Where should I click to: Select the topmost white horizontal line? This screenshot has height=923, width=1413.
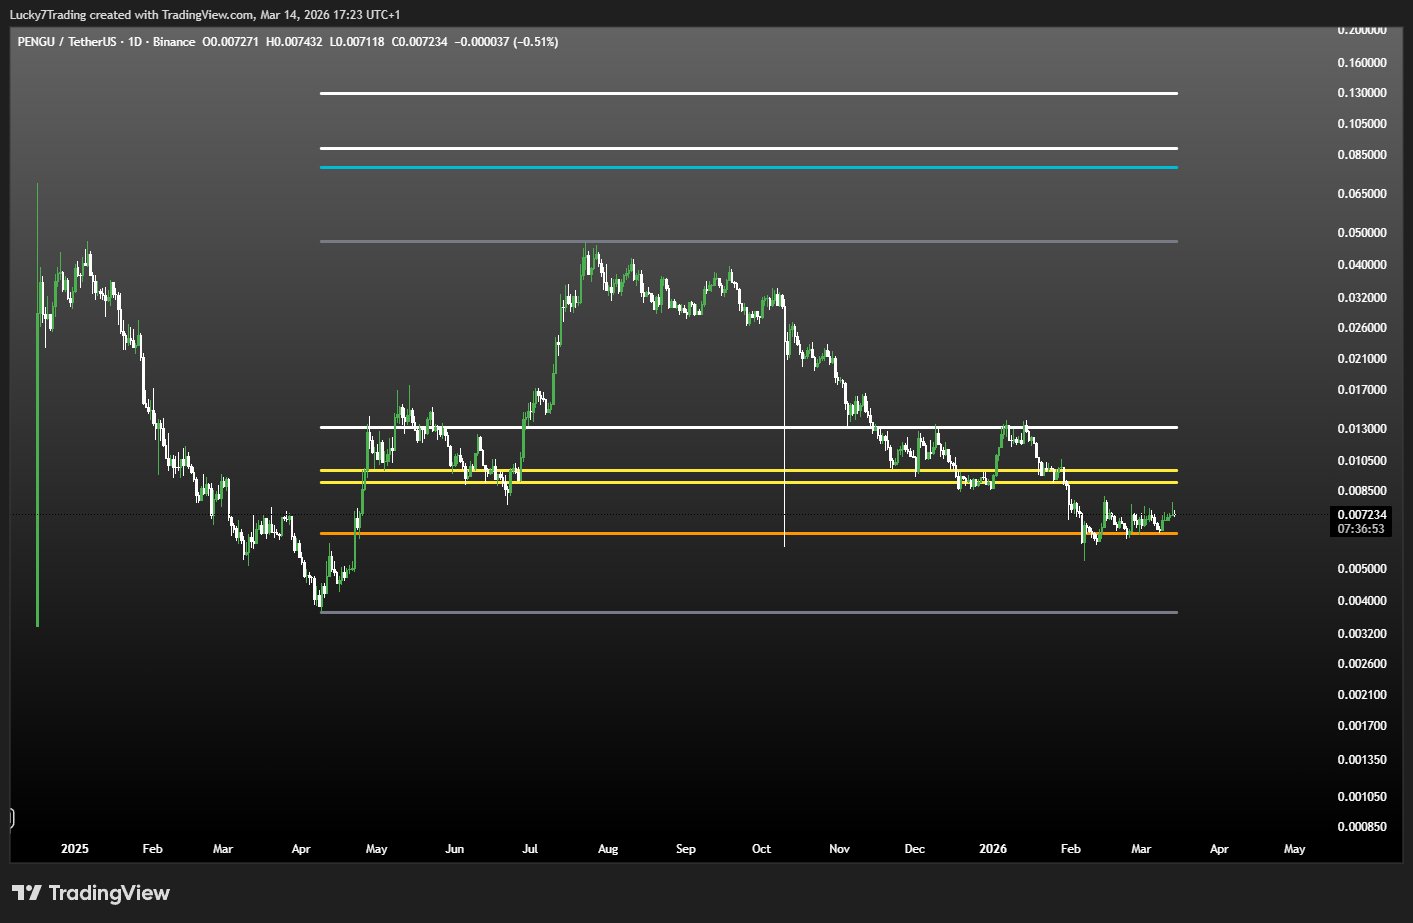tap(748, 93)
